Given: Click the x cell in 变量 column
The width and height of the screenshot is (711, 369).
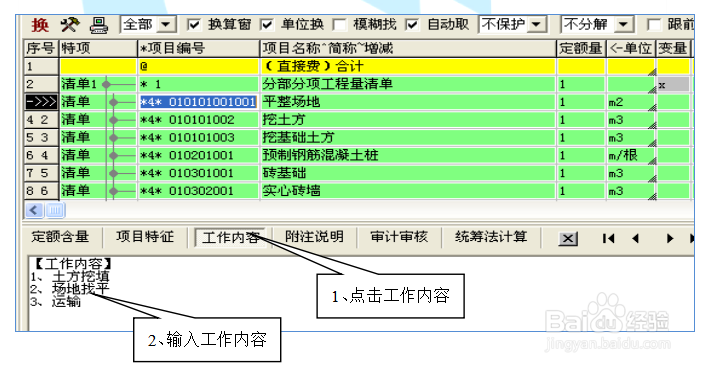Looking at the screenshot, I should pos(673,84).
